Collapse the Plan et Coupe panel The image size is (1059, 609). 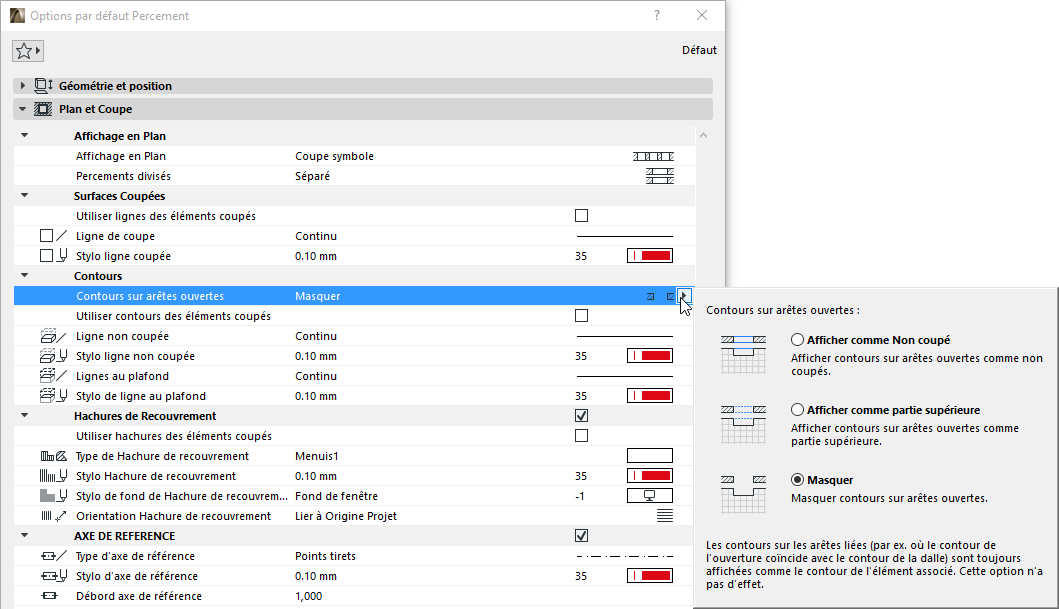point(23,109)
